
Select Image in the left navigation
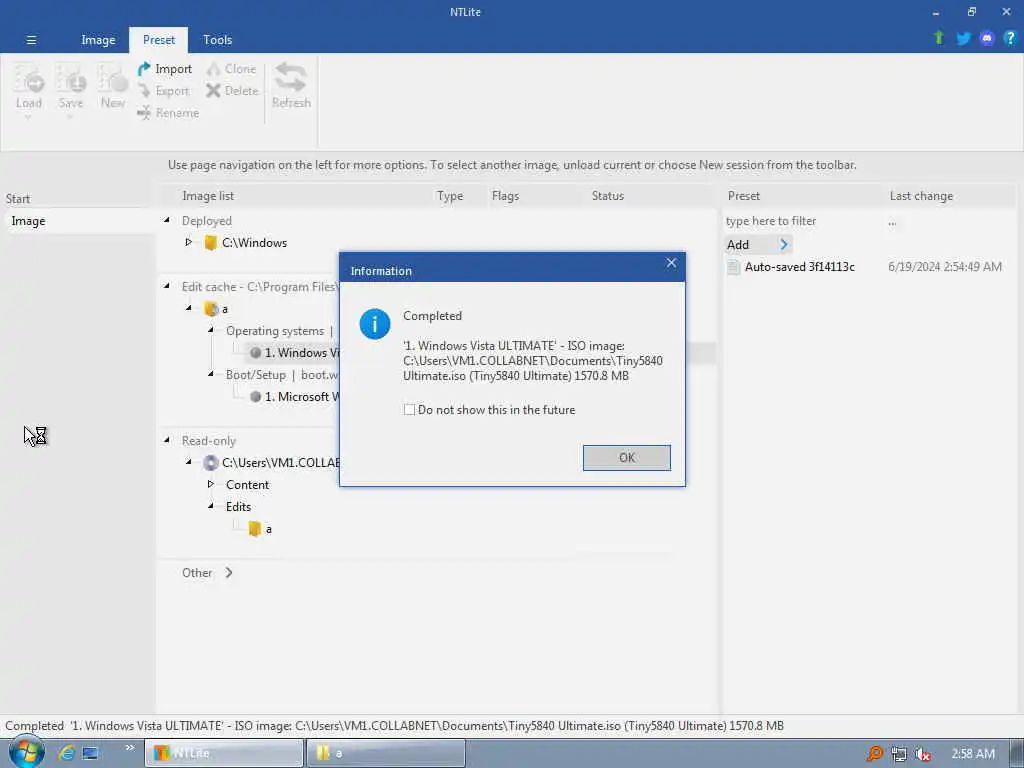point(78,221)
